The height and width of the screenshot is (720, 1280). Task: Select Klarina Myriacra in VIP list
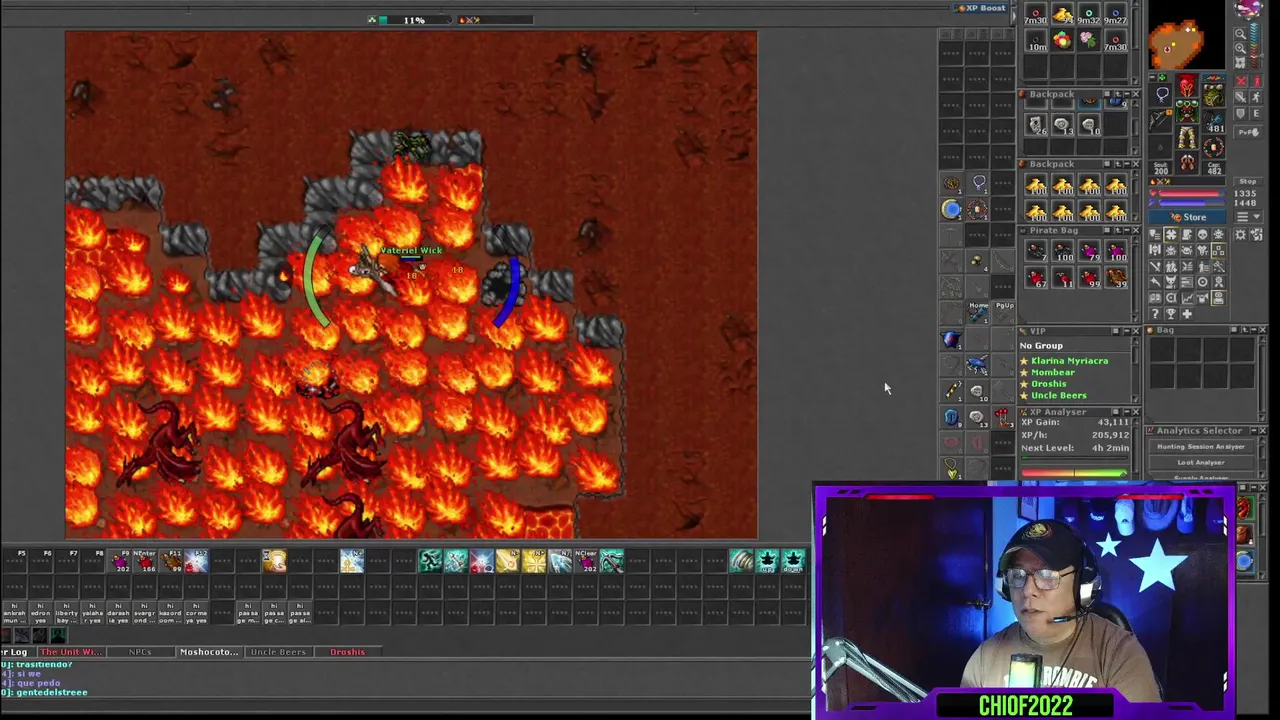pyautogui.click(x=1069, y=360)
